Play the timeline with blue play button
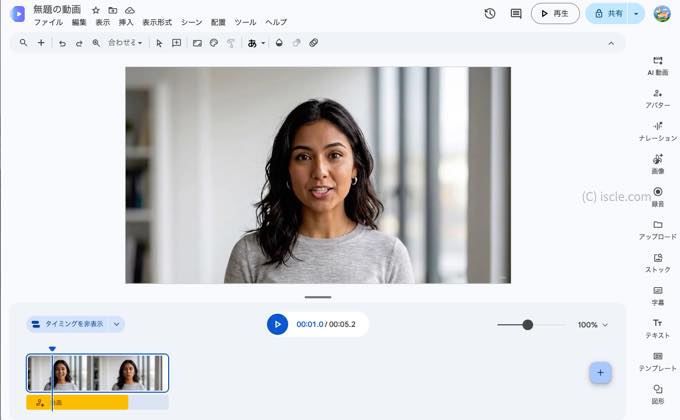The width and height of the screenshot is (680, 420). click(278, 324)
